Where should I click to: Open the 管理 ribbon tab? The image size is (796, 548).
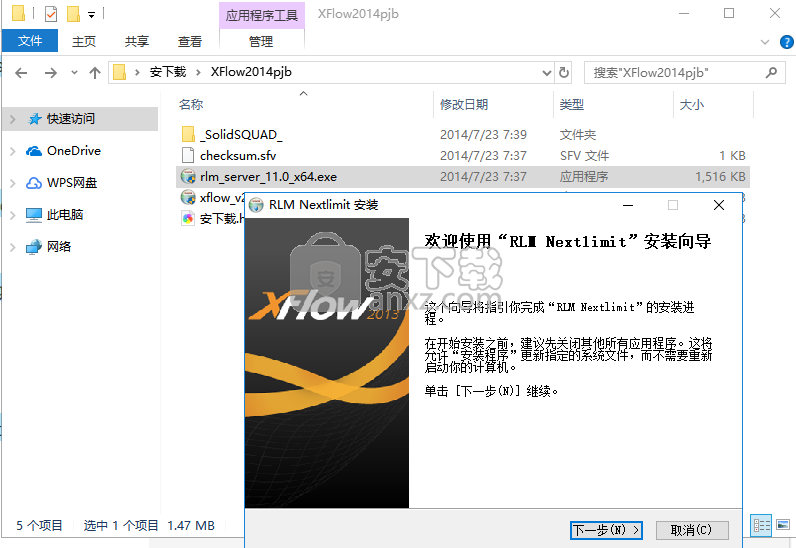pyautogui.click(x=261, y=41)
